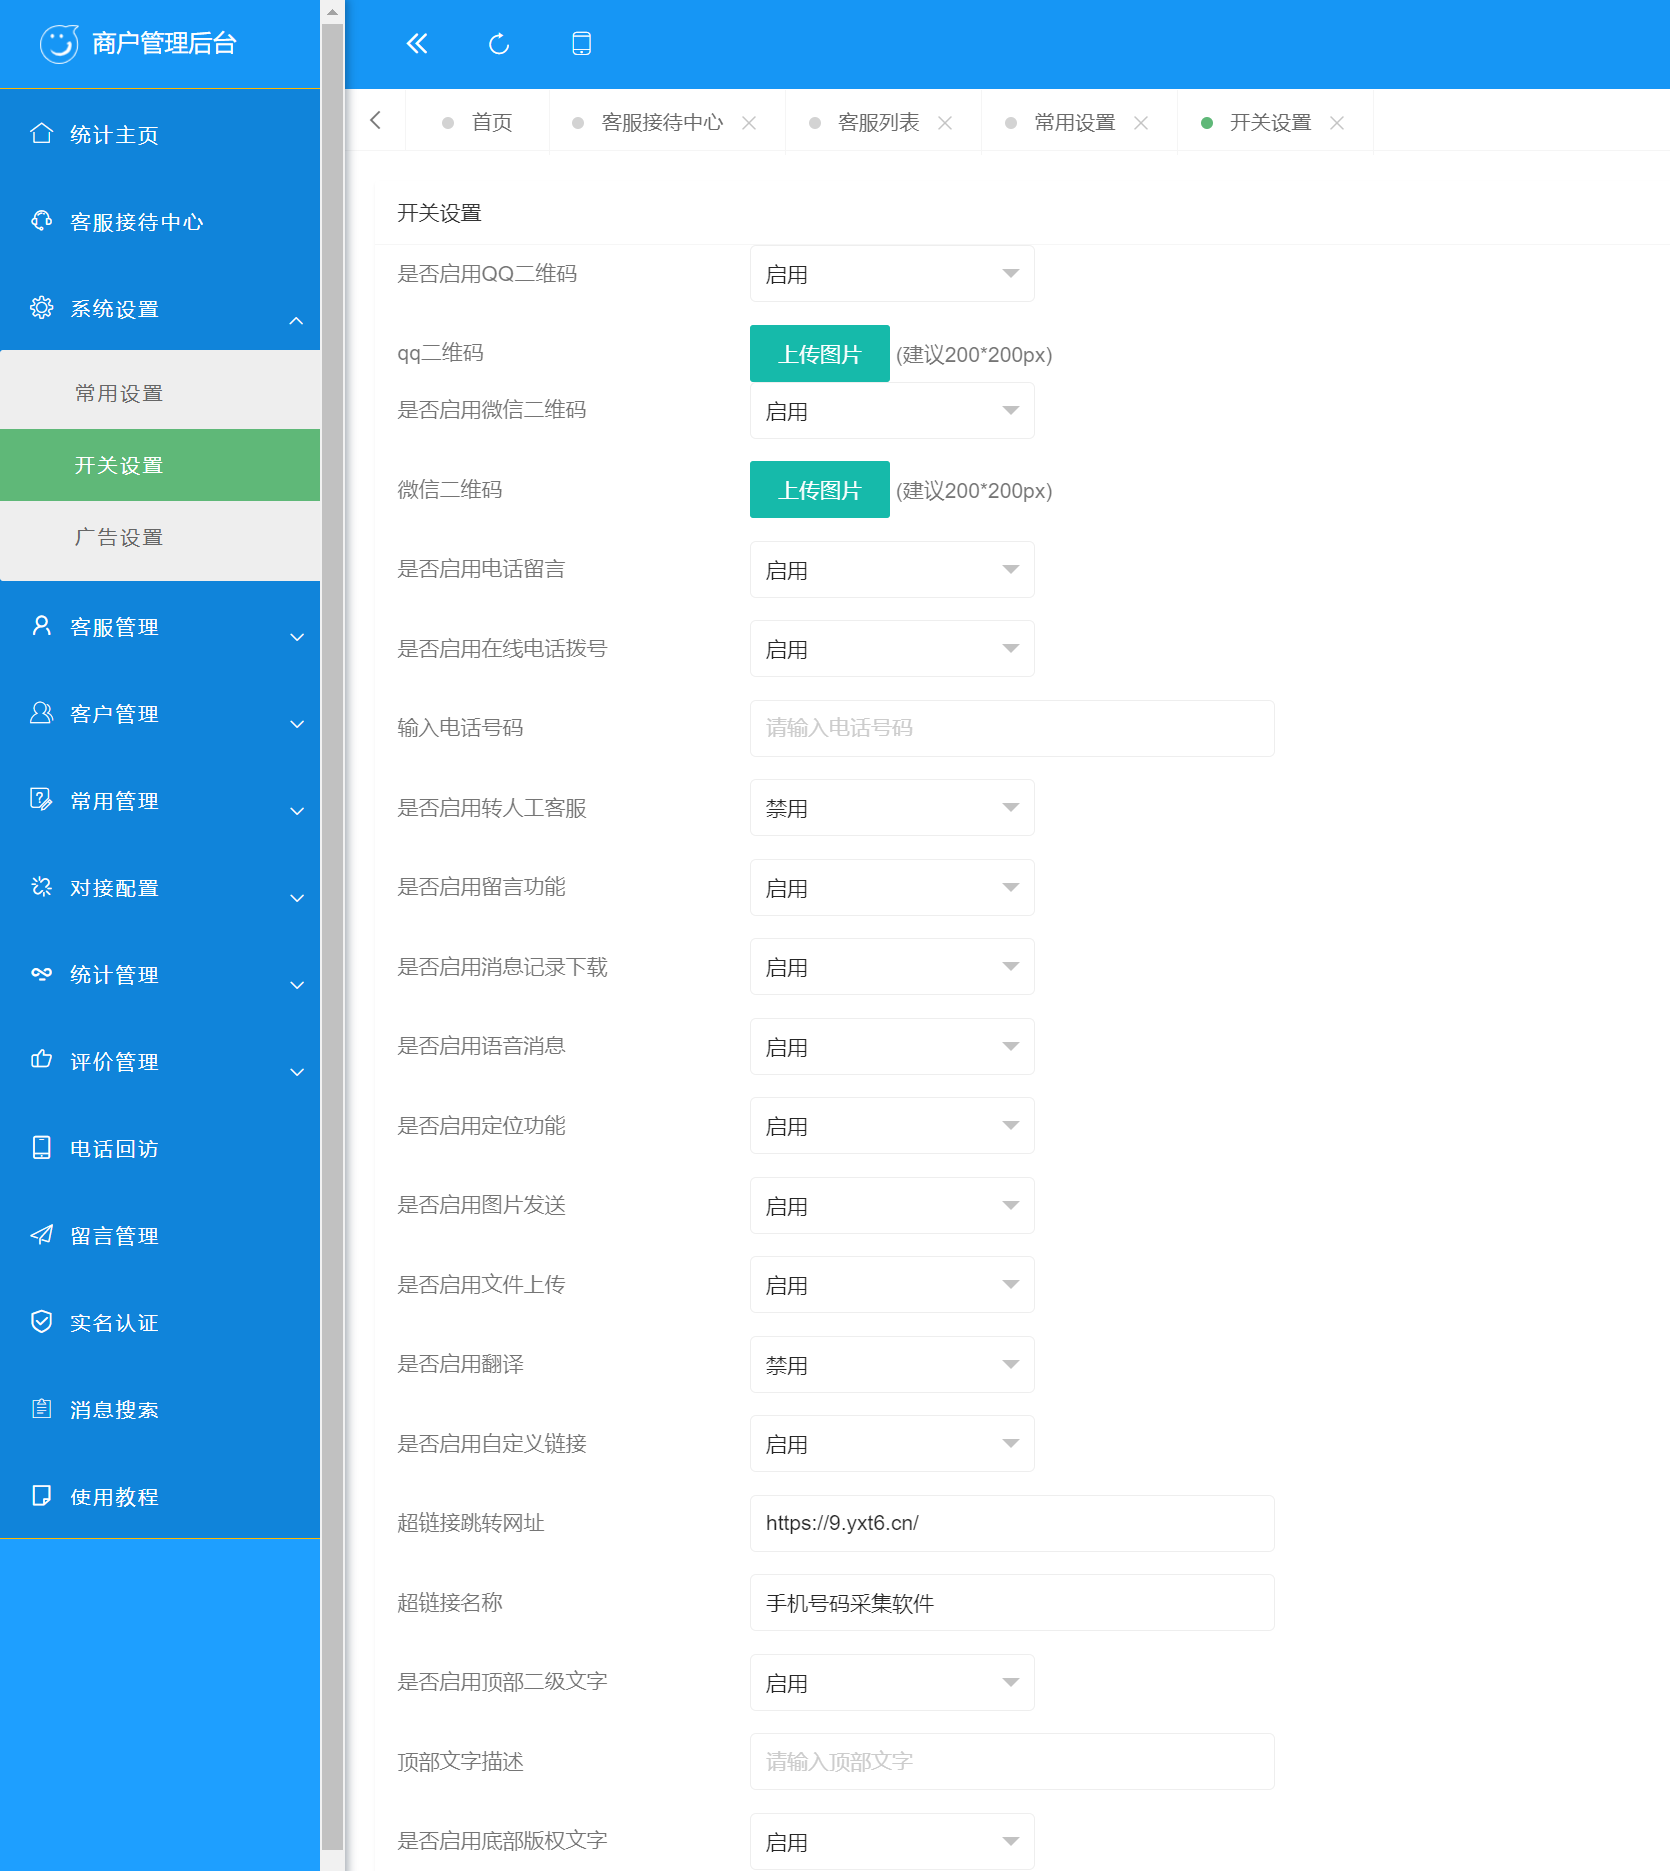Image resolution: width=1670 pixels, height=1871 pixels.
Task: Click the mobile device icon in top bar
Action: point(581,43)
